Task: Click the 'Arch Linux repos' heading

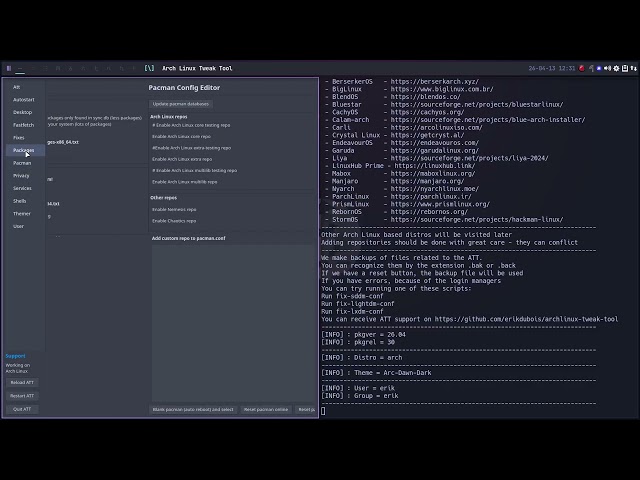Action: 169,117
